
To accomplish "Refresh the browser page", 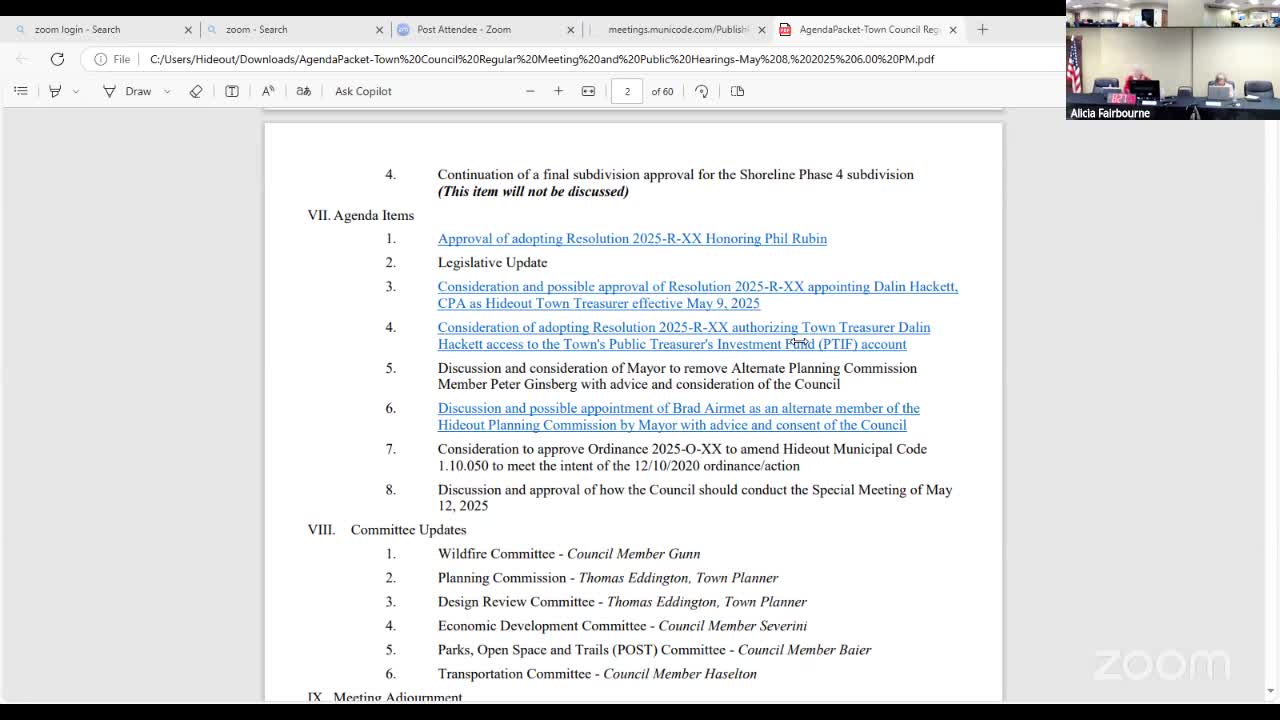I will click(57, 59).
